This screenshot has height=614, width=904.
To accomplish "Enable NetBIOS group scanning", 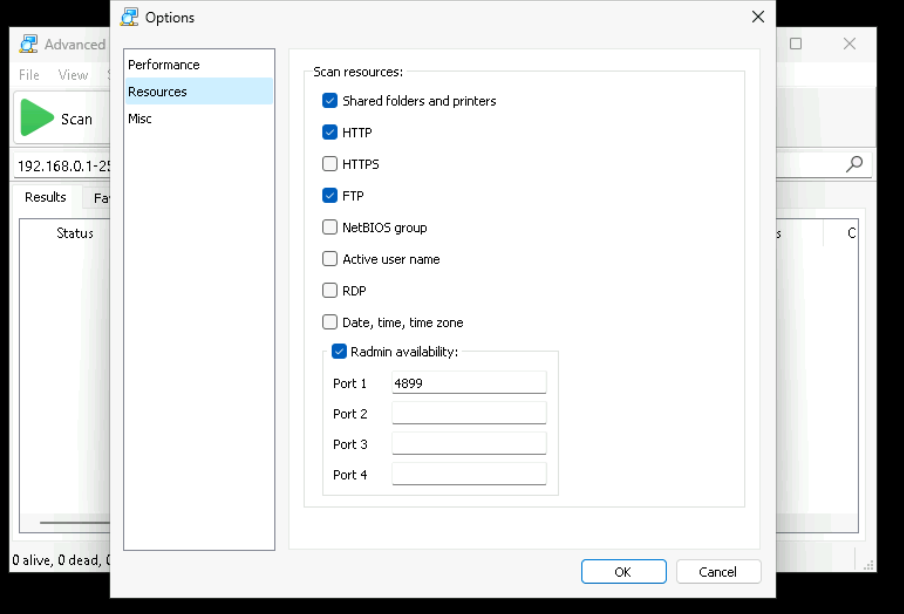I will point(330,227).
